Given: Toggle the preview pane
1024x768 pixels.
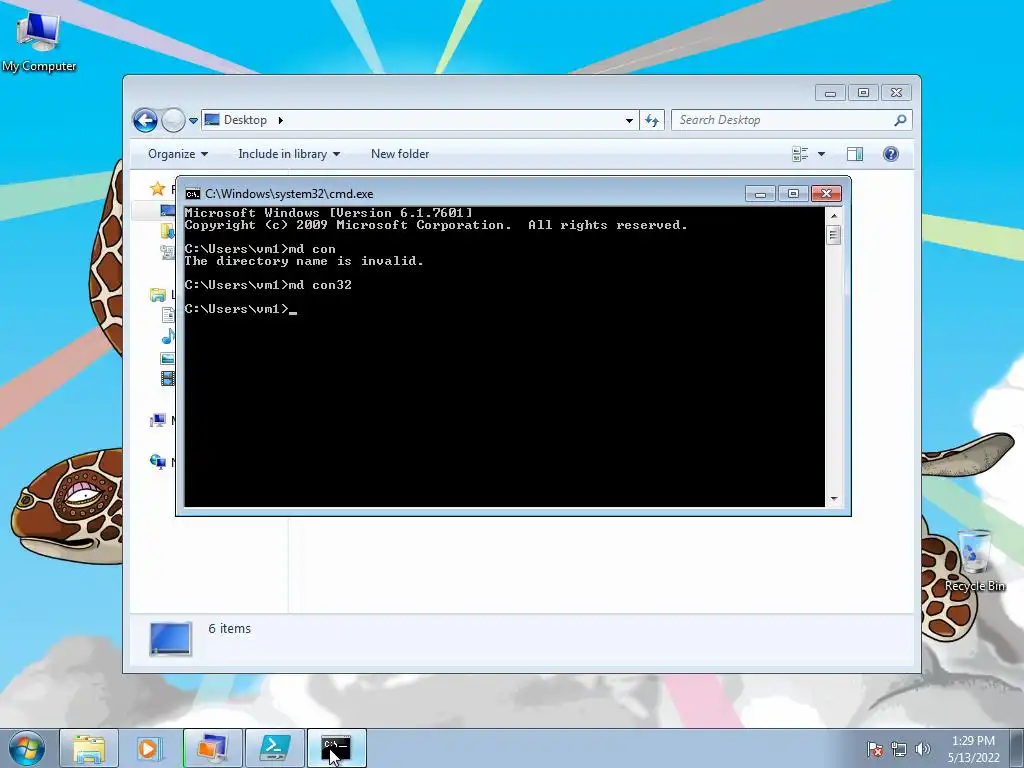Looking at the screenshot, I should point(855,154).
